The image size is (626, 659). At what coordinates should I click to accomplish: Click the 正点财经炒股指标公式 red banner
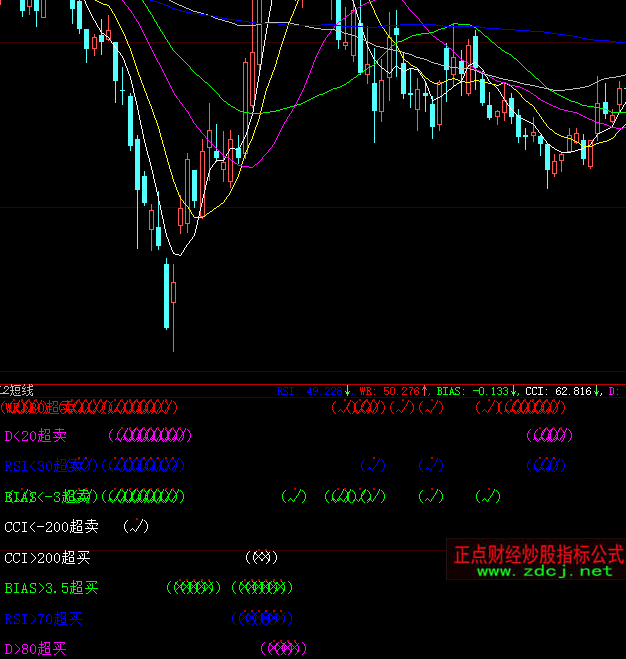click(537, 554)
